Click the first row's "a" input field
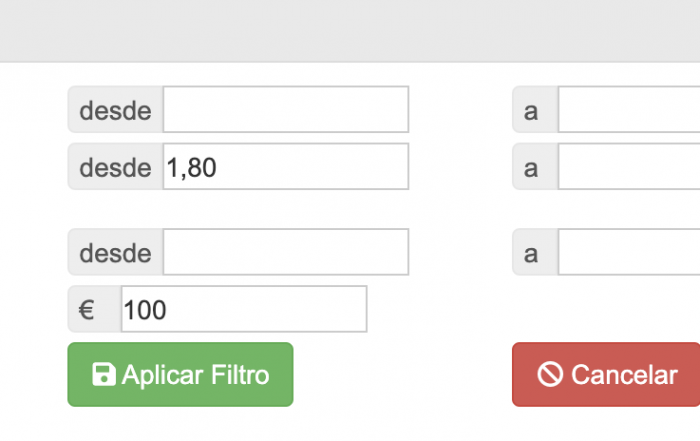This screenshot has width=700, height=441. coord(629,109)
